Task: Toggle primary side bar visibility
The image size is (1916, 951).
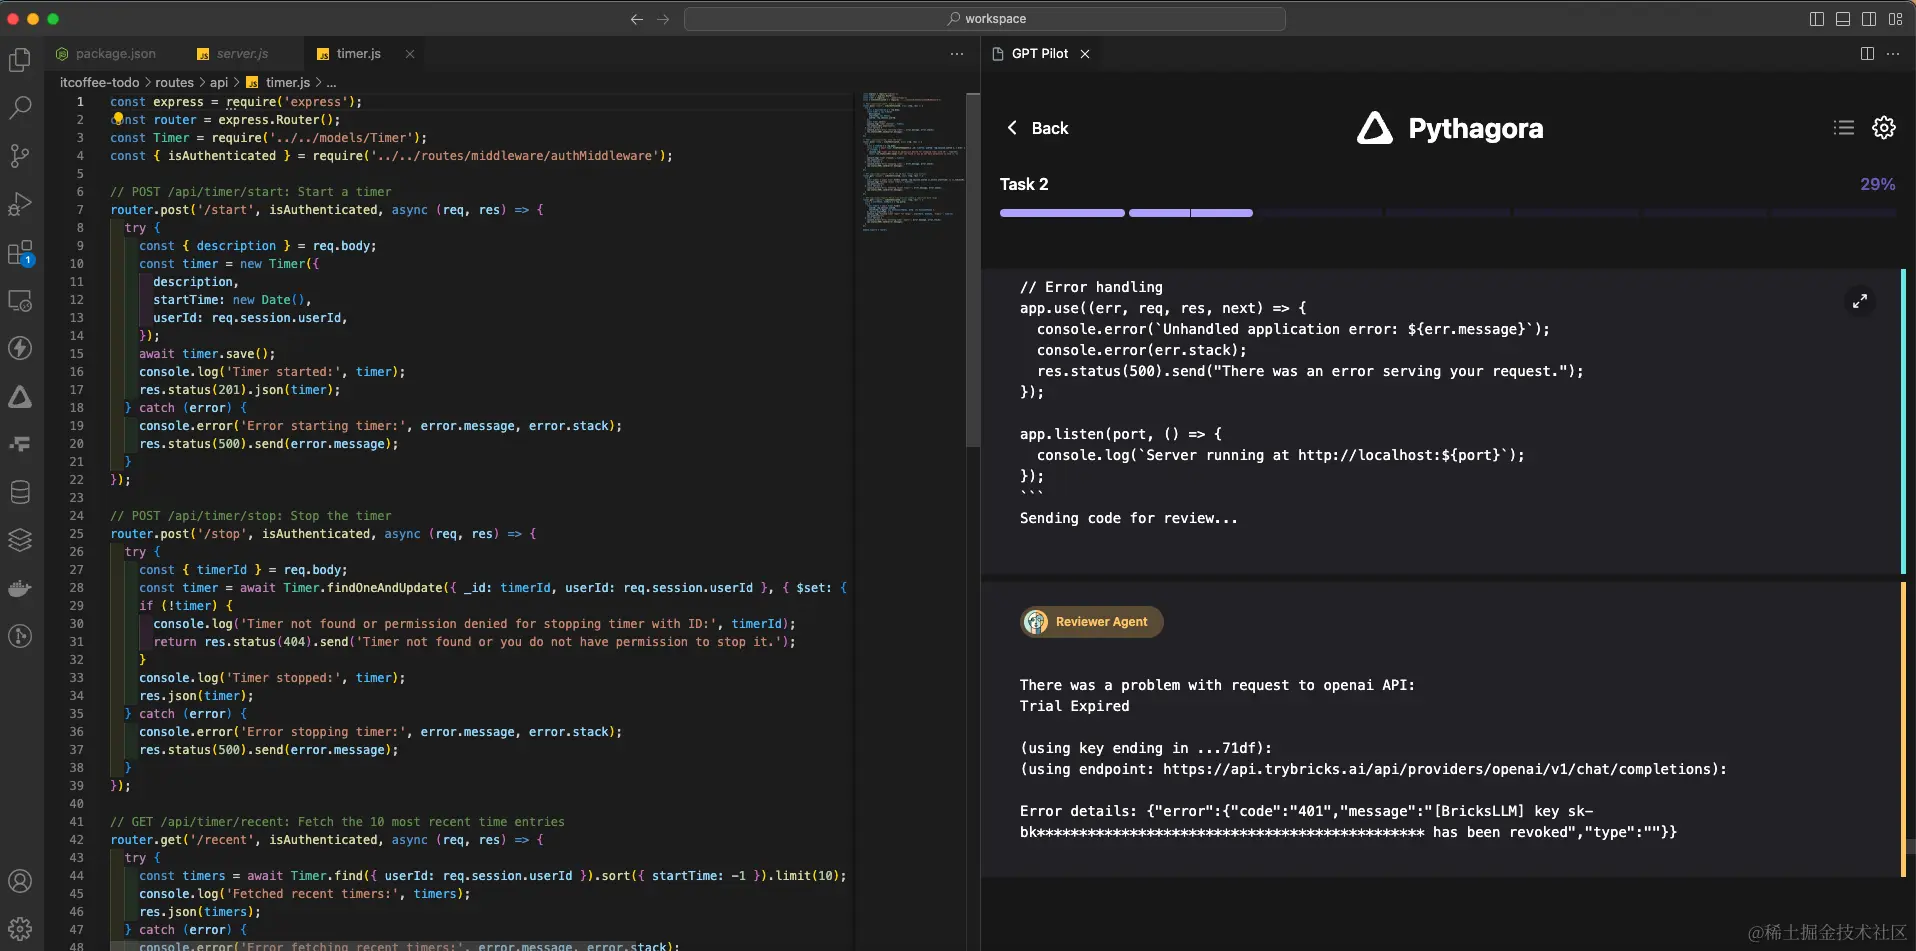Action: point(1817,19)
